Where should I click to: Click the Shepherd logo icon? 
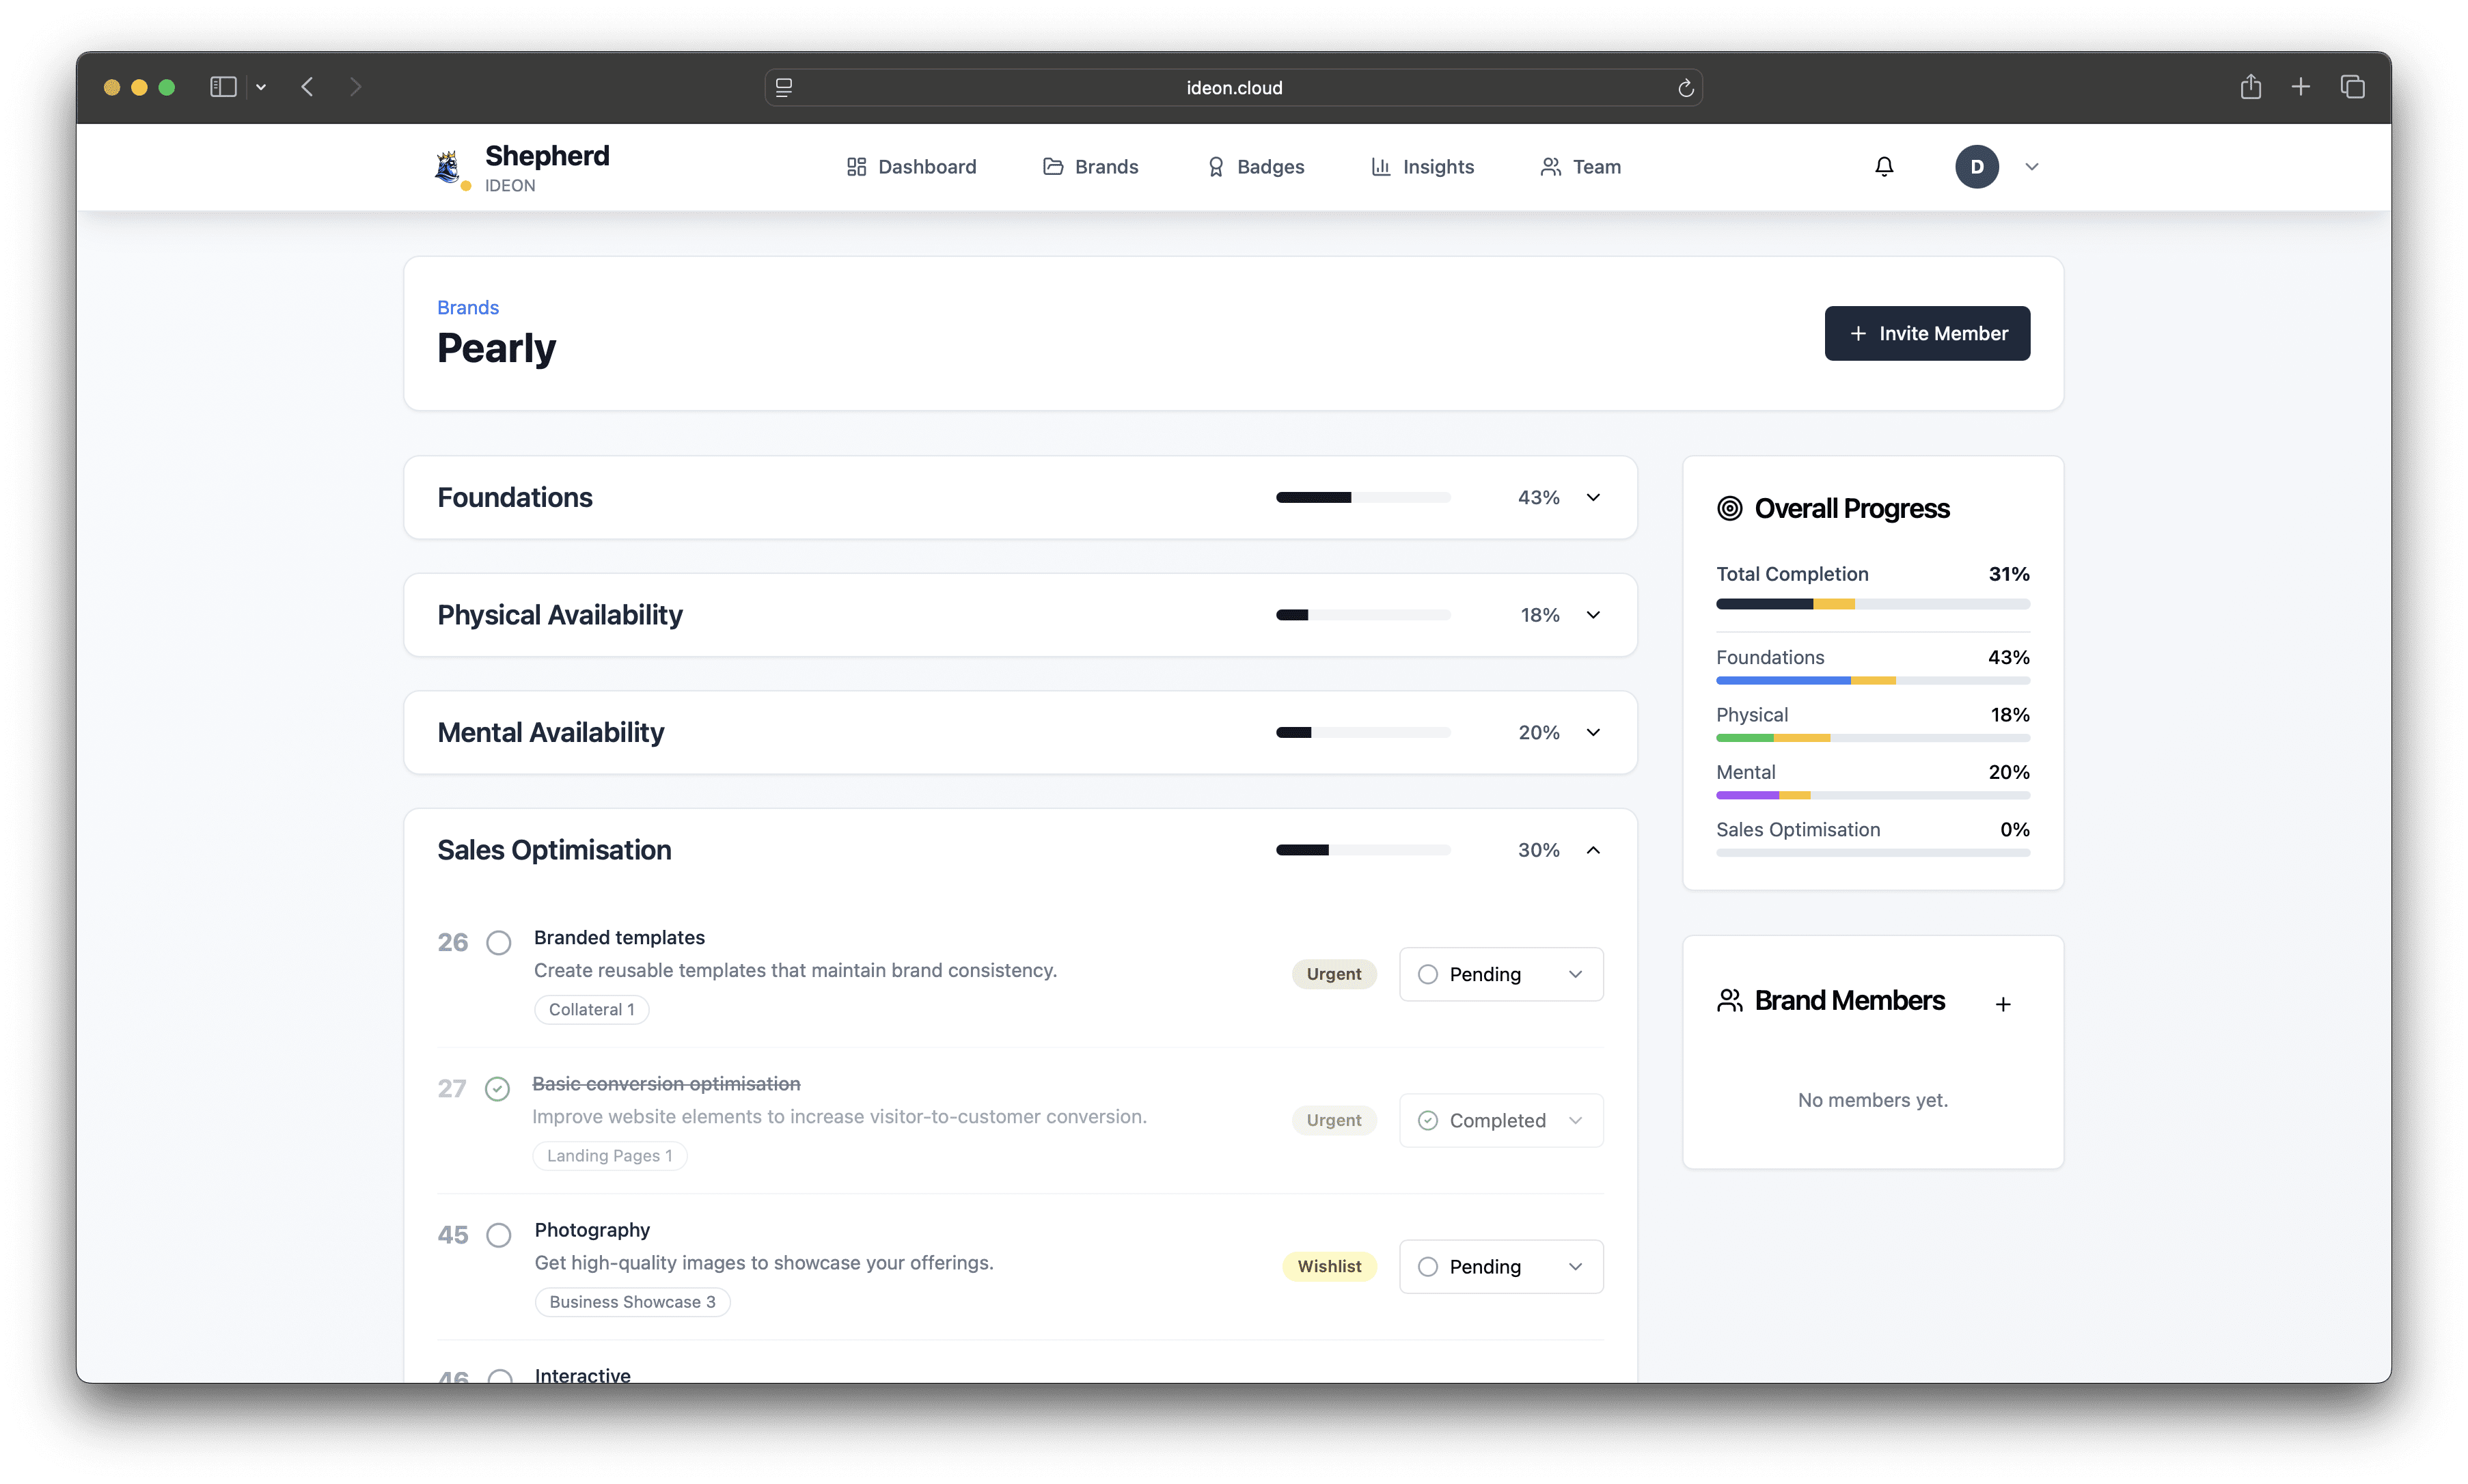[448, 166]
